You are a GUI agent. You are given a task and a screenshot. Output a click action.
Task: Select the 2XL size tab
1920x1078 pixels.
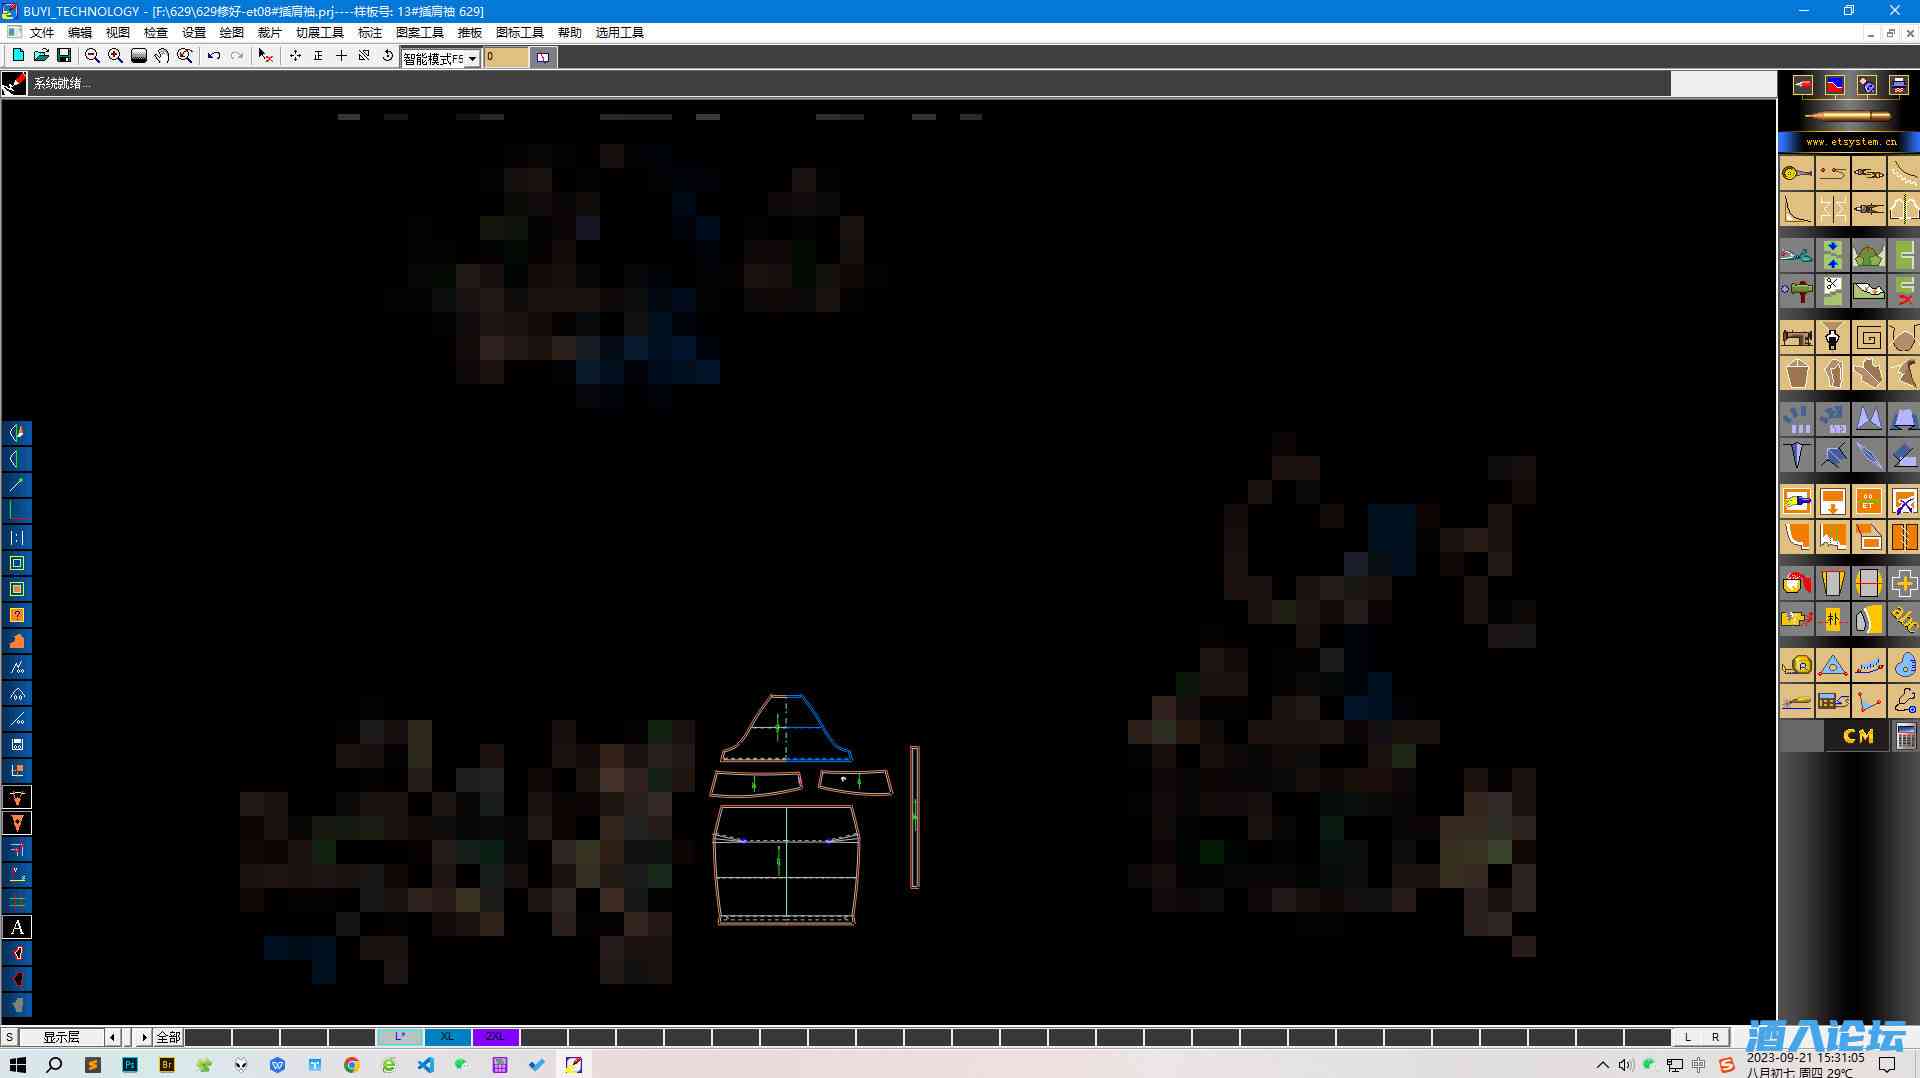(495, 1037)
